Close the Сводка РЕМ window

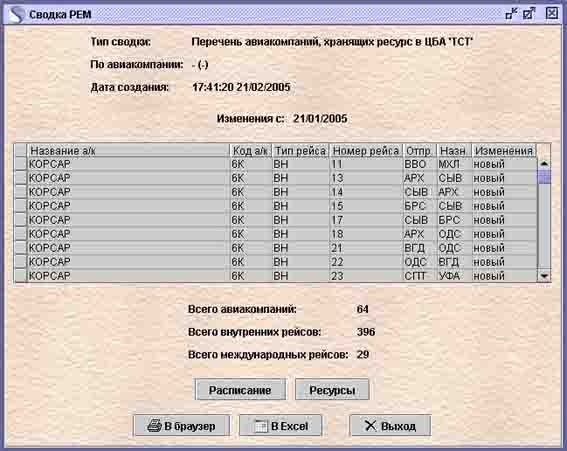[x=552, y=14]
